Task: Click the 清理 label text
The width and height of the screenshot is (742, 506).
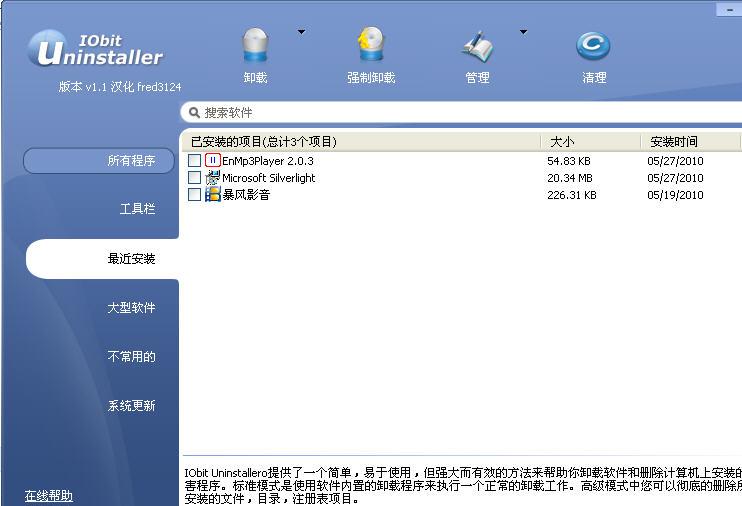Action: pos(594,78)
